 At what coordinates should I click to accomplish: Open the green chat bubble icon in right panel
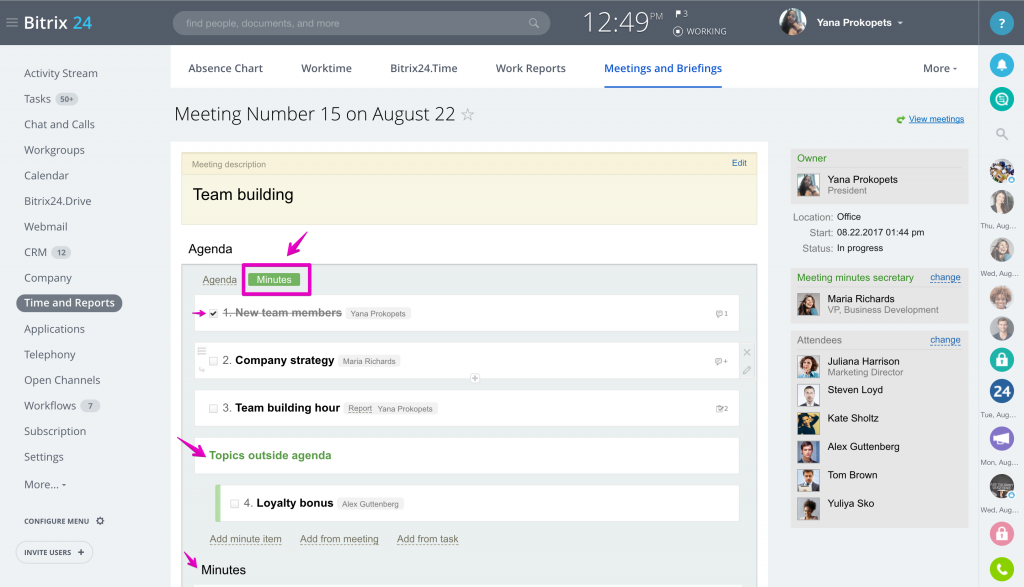(x=1001, y=99)
